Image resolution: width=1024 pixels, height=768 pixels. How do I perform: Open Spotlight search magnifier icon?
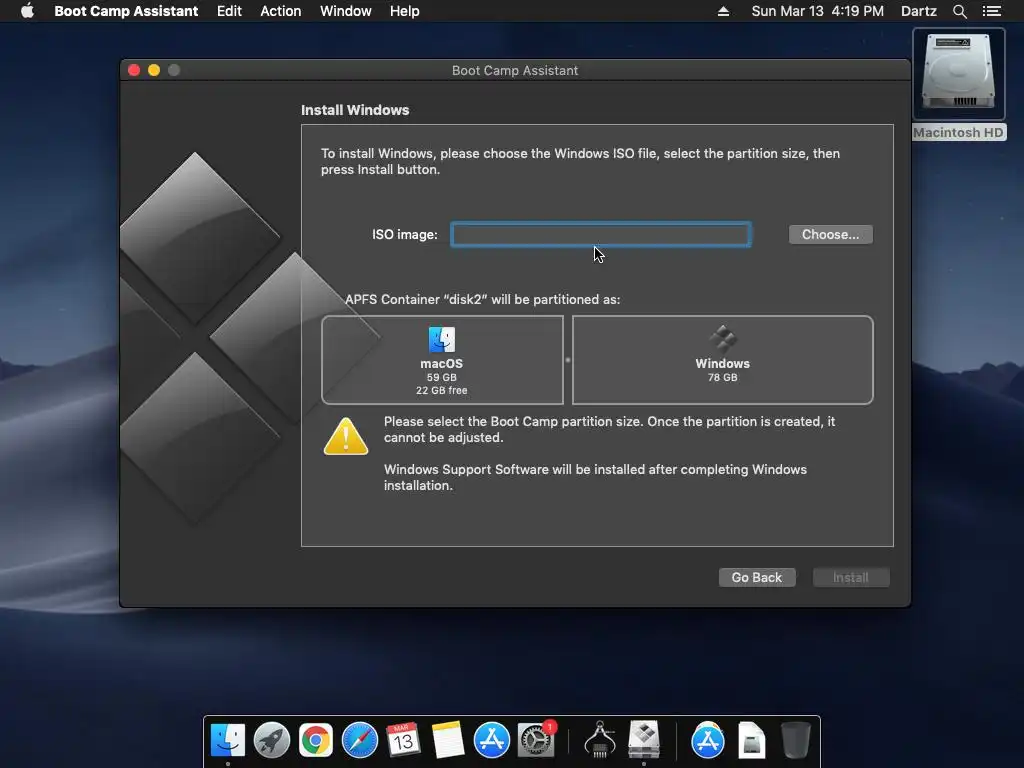point(959,11)
